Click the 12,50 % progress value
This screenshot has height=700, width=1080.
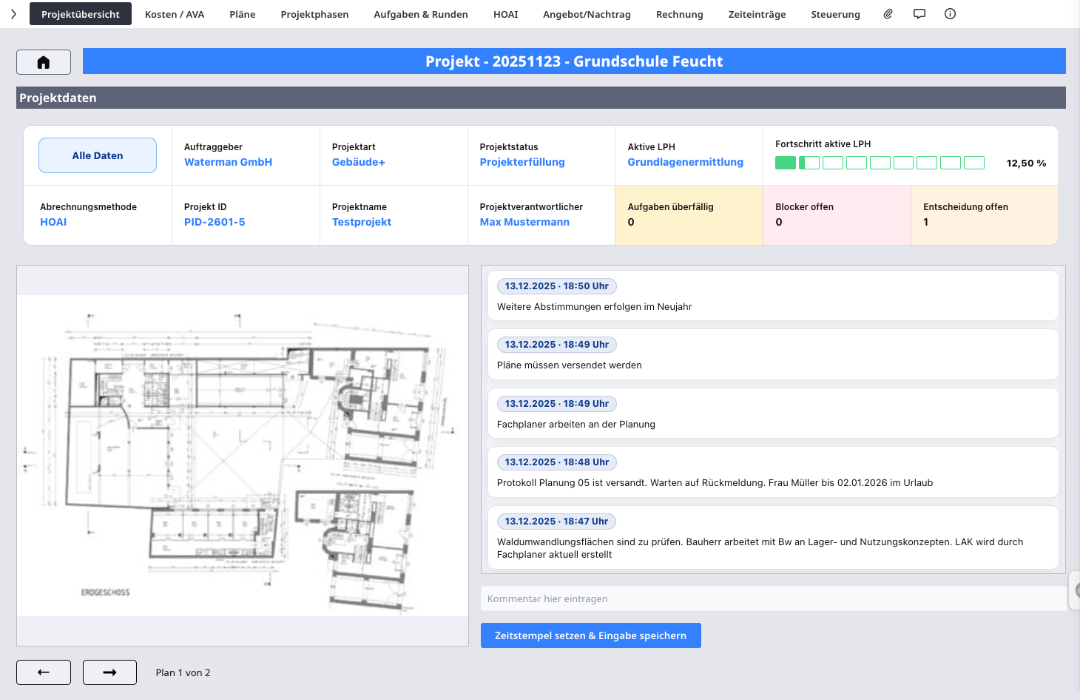coord(1026,163)
